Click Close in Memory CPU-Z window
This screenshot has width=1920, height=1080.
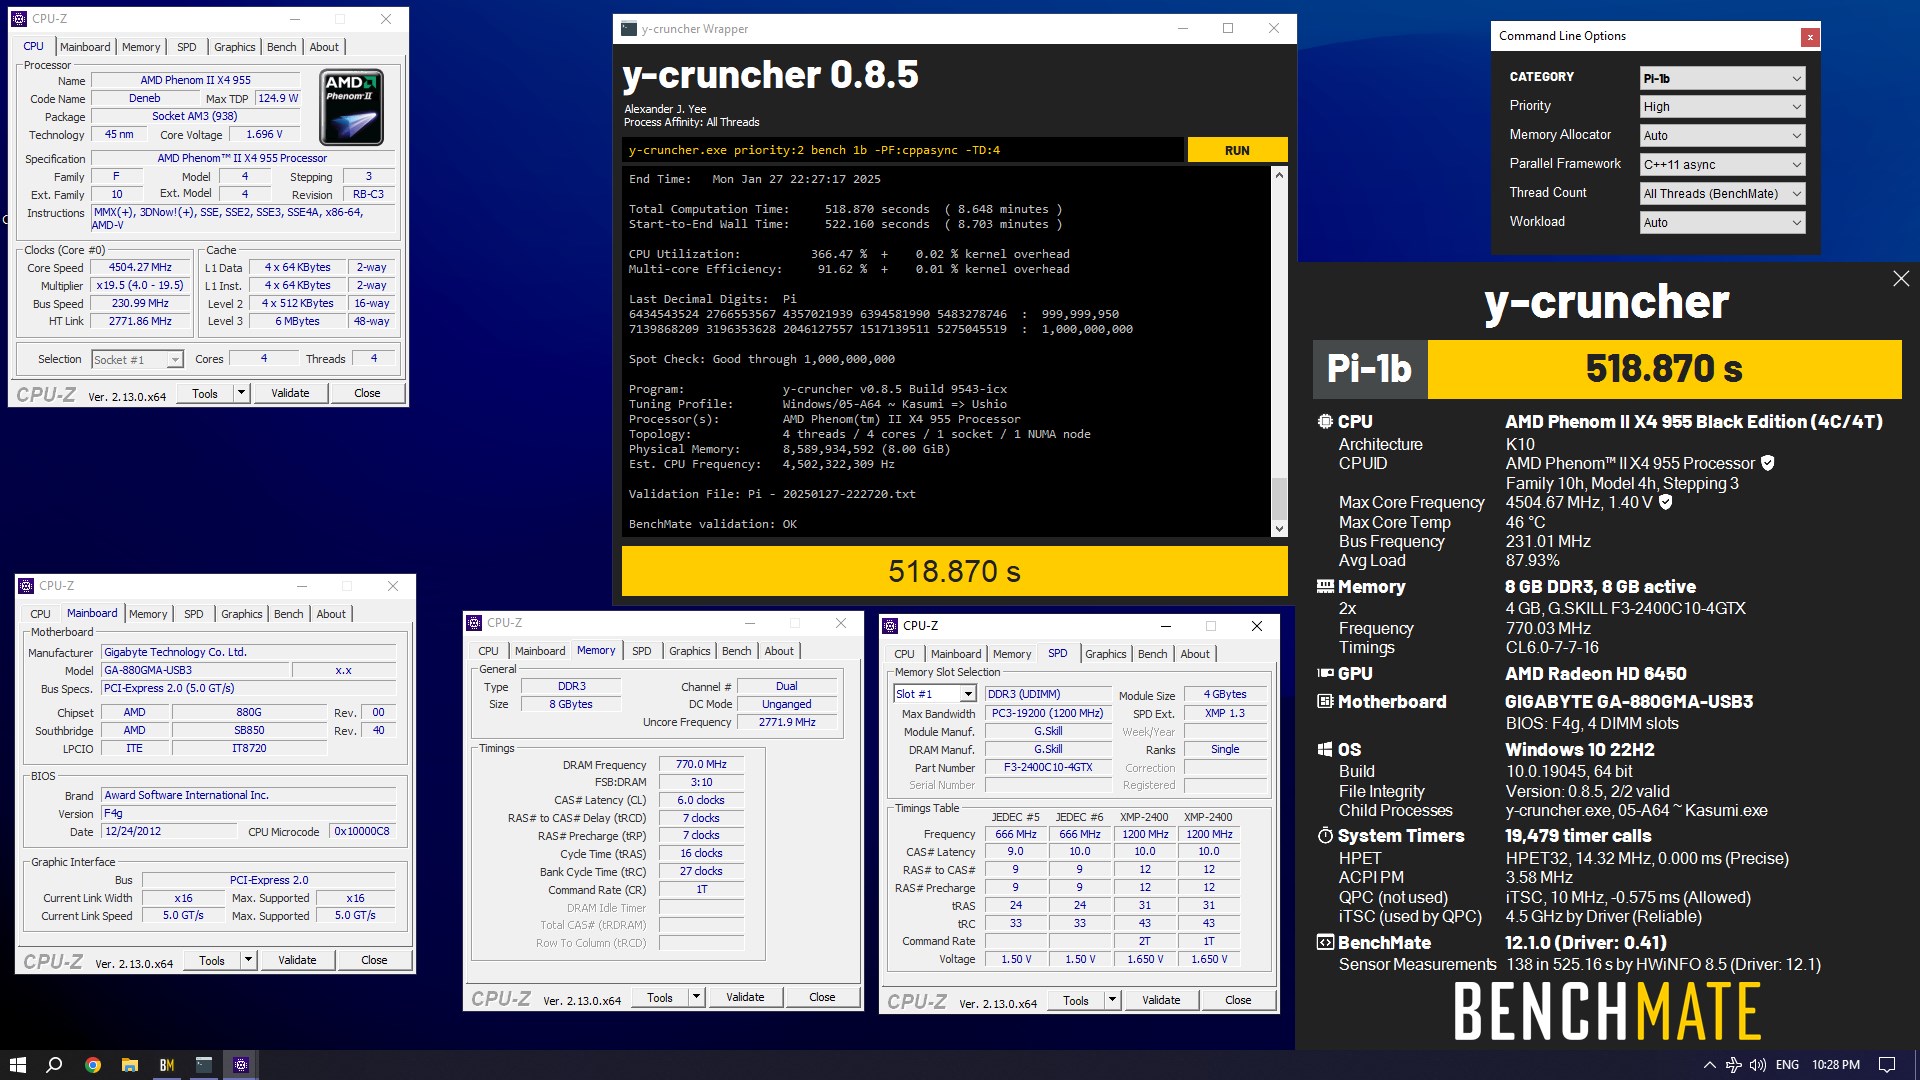click(x=822, y=997)
